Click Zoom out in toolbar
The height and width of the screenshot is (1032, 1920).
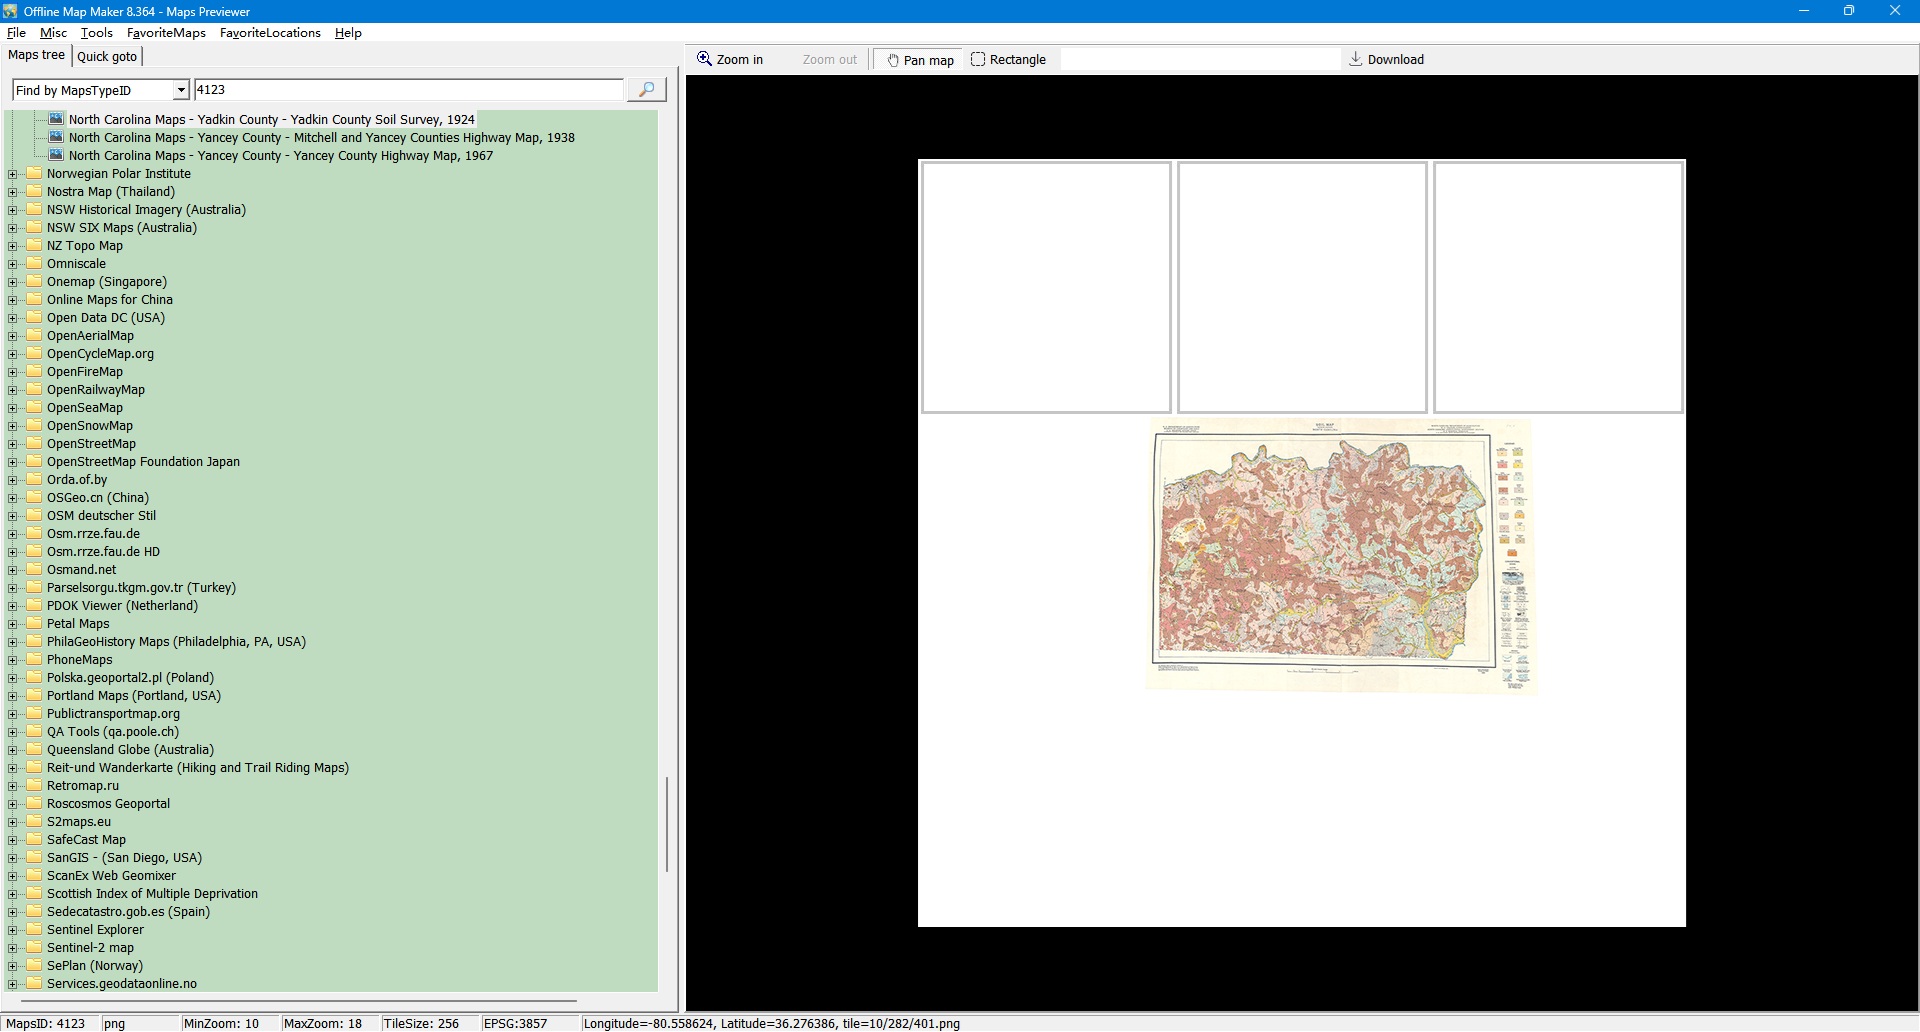(x=829, y=60)
